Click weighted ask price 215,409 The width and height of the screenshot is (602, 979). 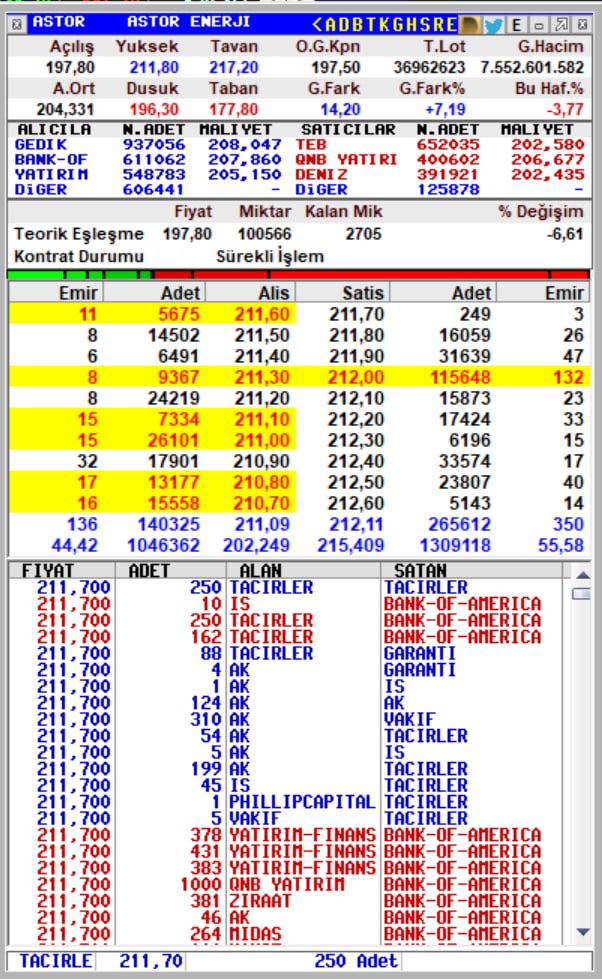point(351,545)
